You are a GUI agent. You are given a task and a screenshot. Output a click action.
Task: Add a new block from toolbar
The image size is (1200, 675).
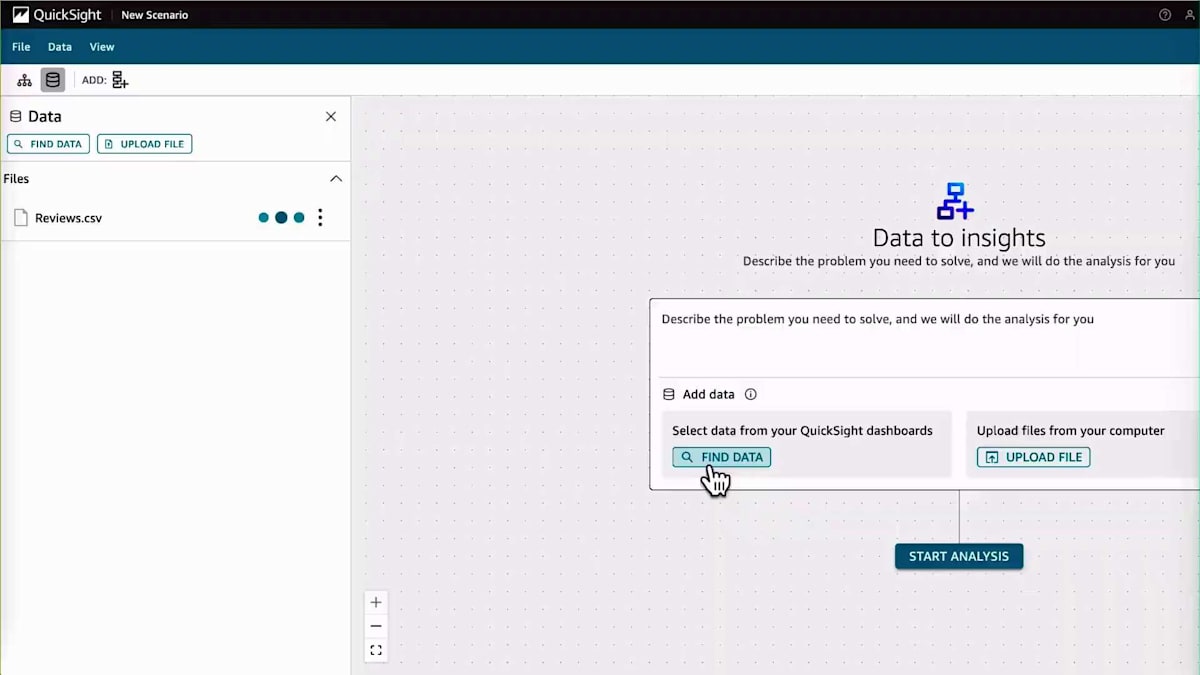[x=120, y=80]
